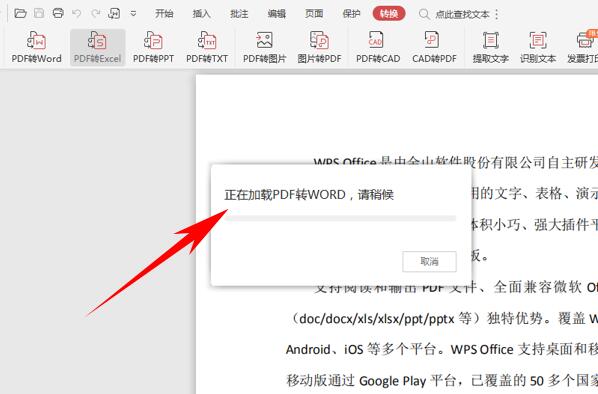Click the document line starting with Android、iOS
The width and height of the screenshot is (598, 394).
click(442, 349)
